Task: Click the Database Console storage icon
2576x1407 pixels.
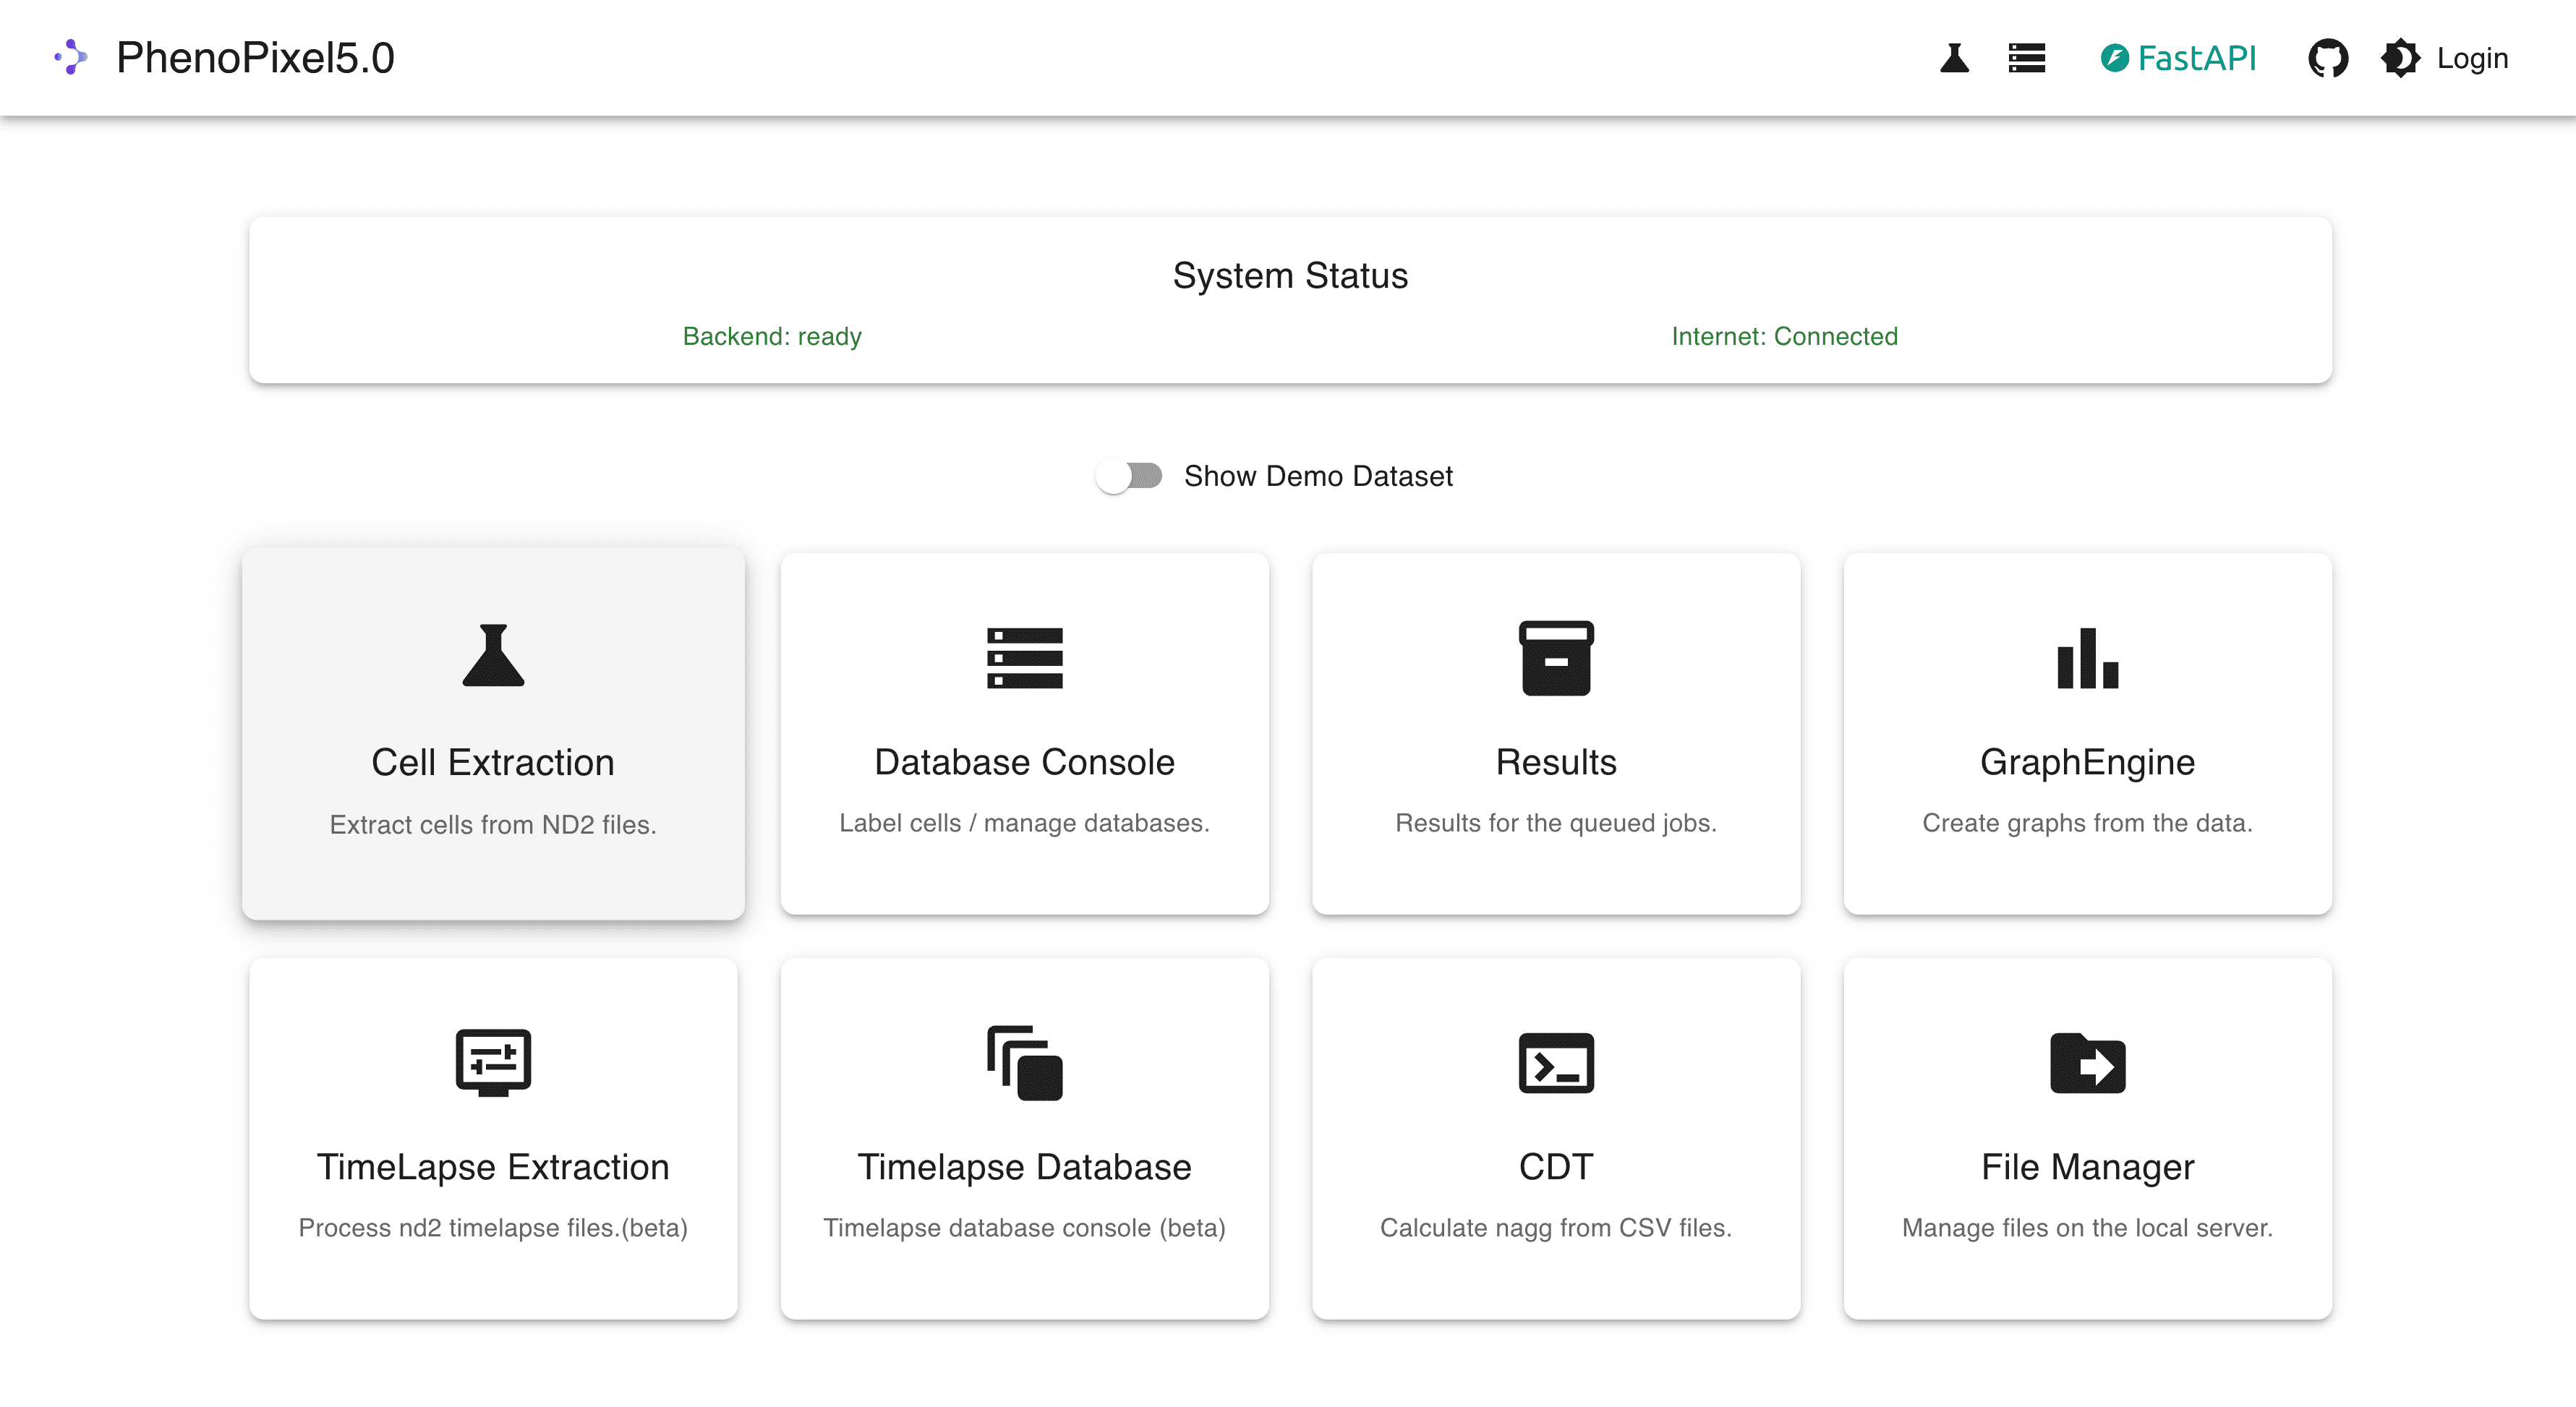Action: [x=1024, y=657]
